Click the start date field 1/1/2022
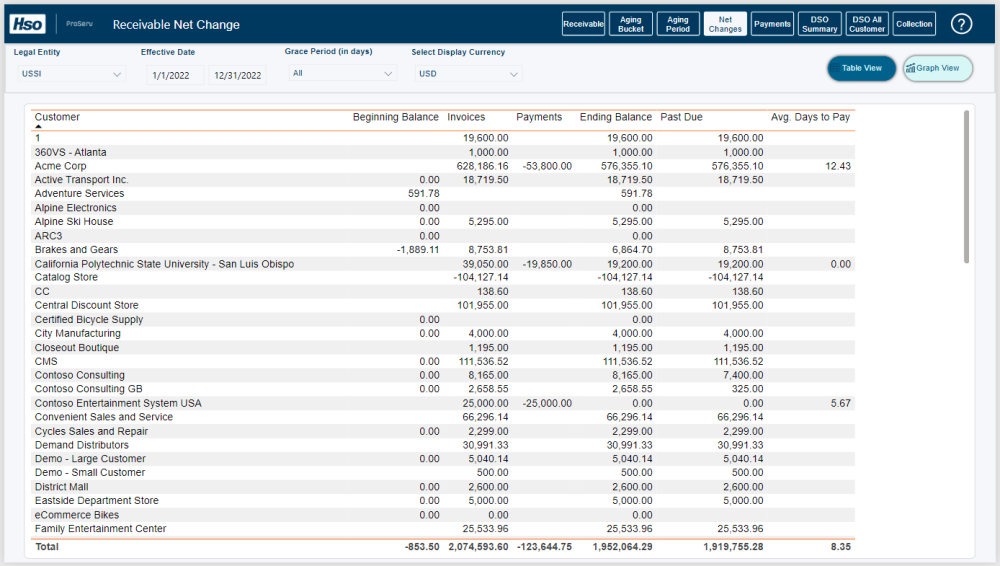Image resolution: width=1000 pixels, height=566 pixels. coord(175,75)
